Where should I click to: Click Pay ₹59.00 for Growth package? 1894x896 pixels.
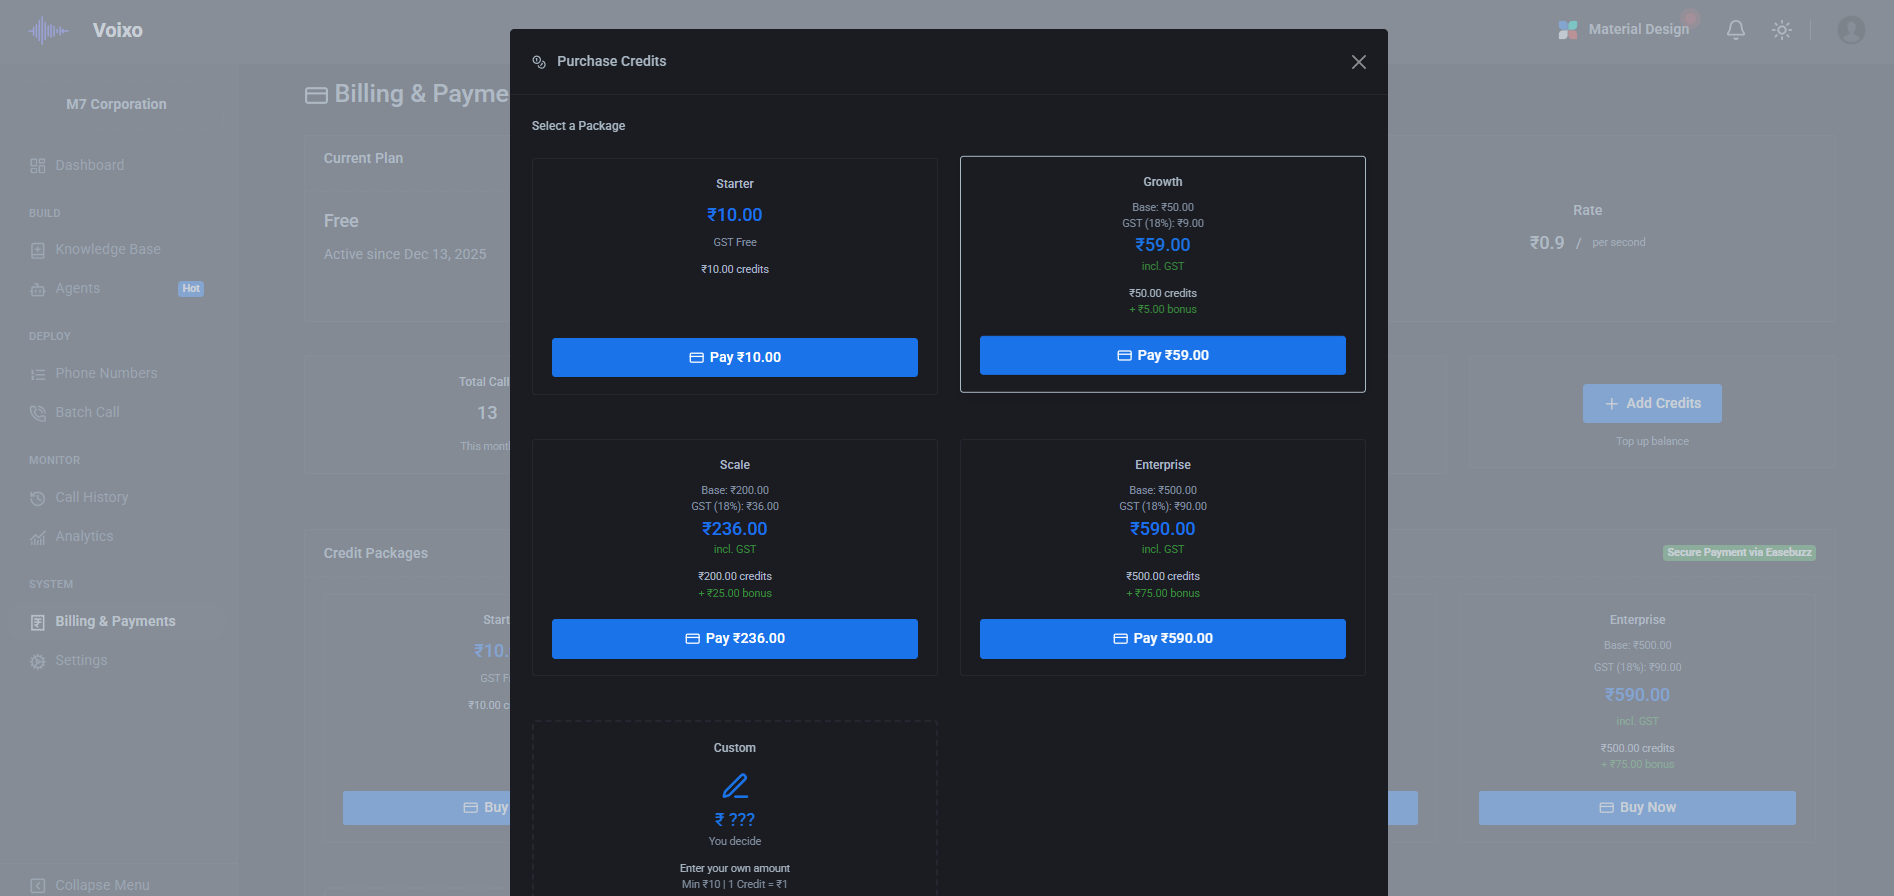coord(1163,355)
